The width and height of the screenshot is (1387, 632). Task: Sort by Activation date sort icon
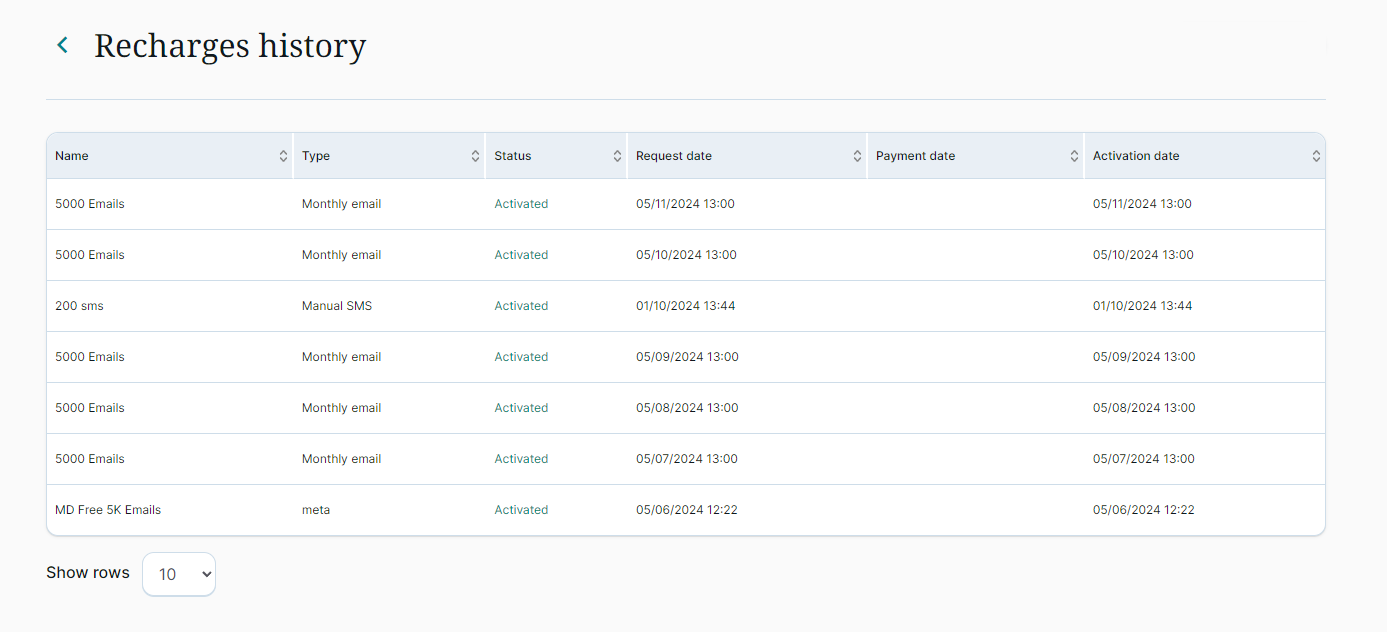[x=1316, y=156]
